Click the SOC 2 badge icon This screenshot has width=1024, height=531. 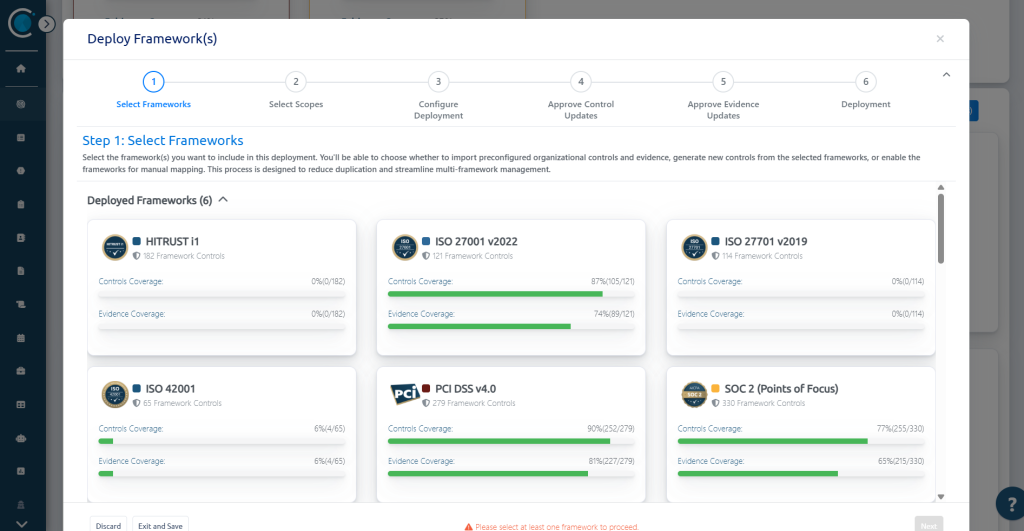tap(694, 394)
